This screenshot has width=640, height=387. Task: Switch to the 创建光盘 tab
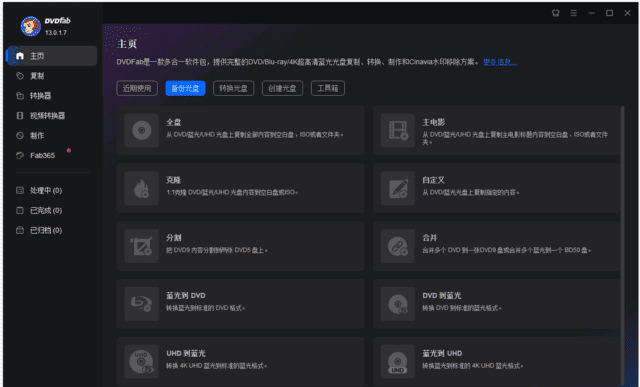pyautogui.click(x=282, y=88)
